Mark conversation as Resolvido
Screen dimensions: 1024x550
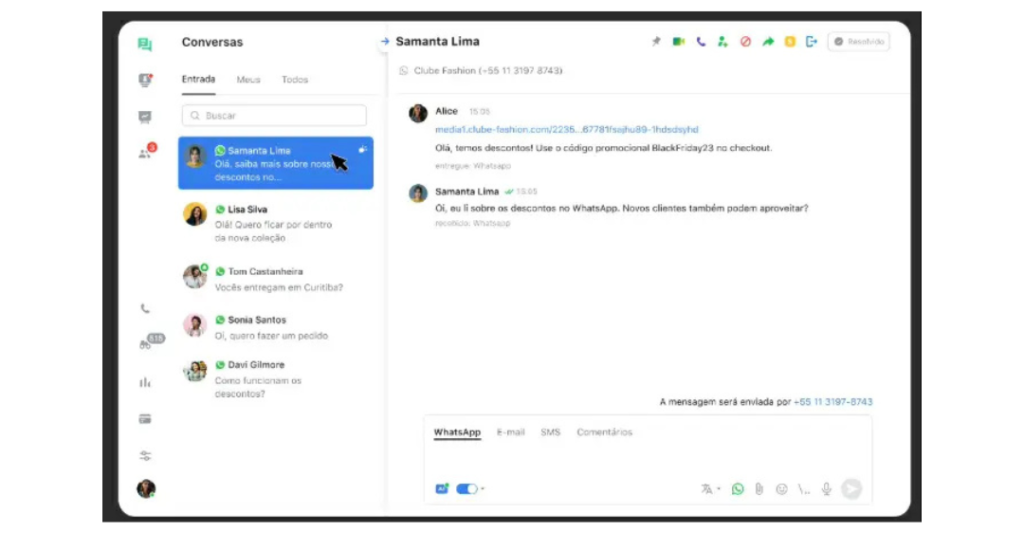[859, 42]
